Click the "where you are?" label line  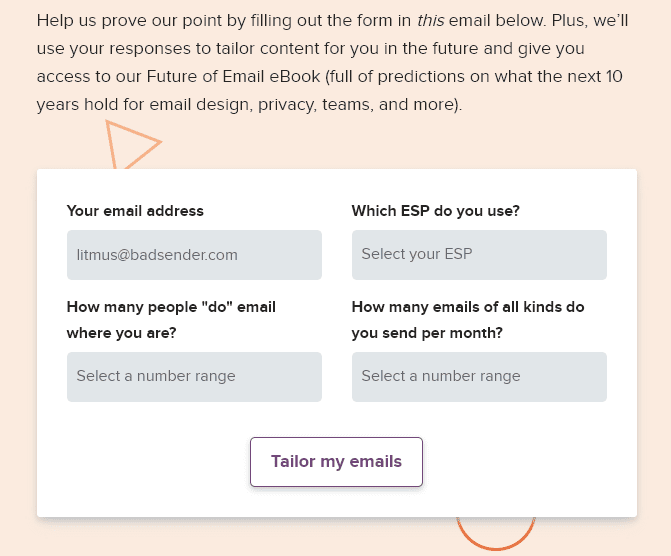pyautogui.click(x=122, y=333)
